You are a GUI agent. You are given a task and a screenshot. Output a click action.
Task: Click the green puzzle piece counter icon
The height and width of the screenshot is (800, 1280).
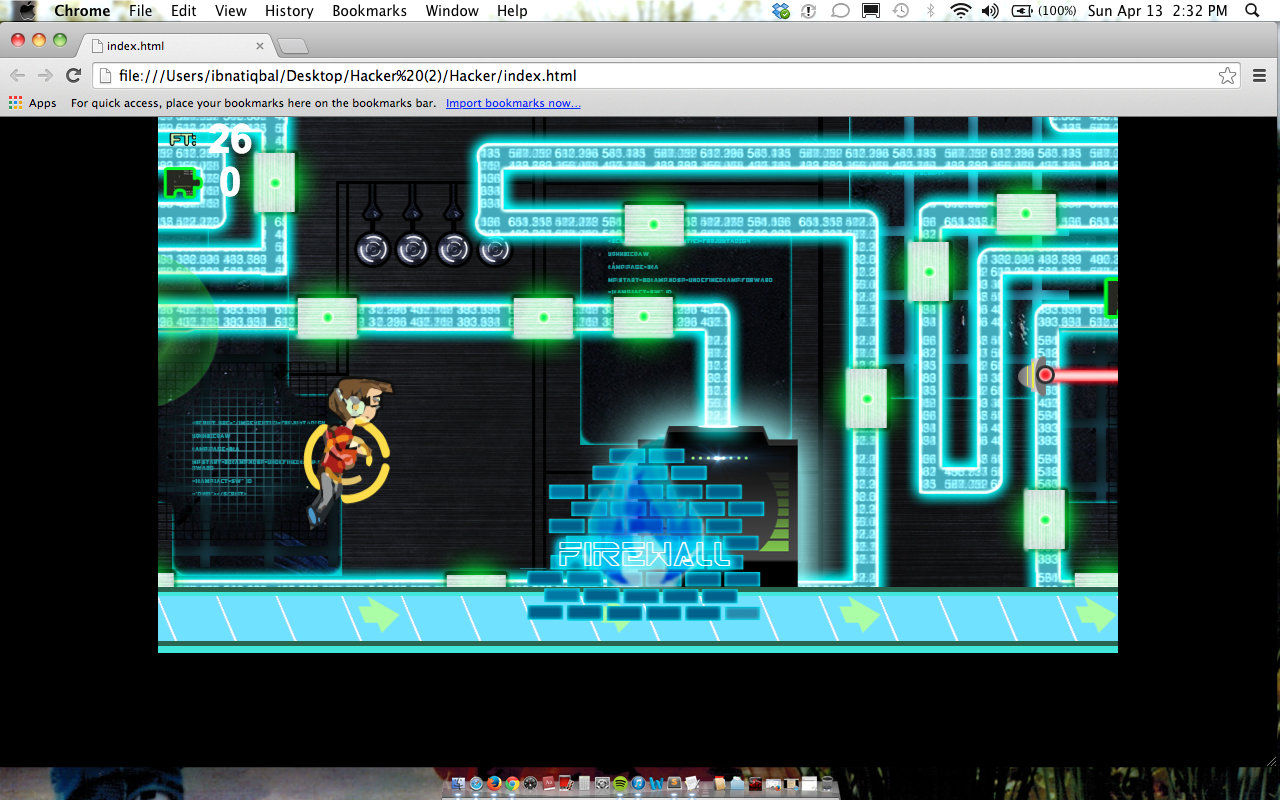pyautogui.click(x=182, y=183)
